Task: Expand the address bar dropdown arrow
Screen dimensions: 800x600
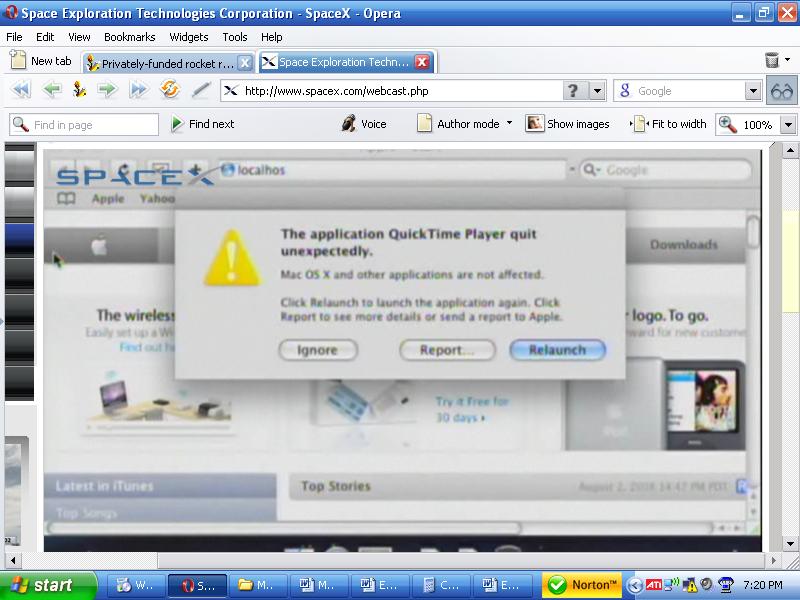Action: coord(597,91)
